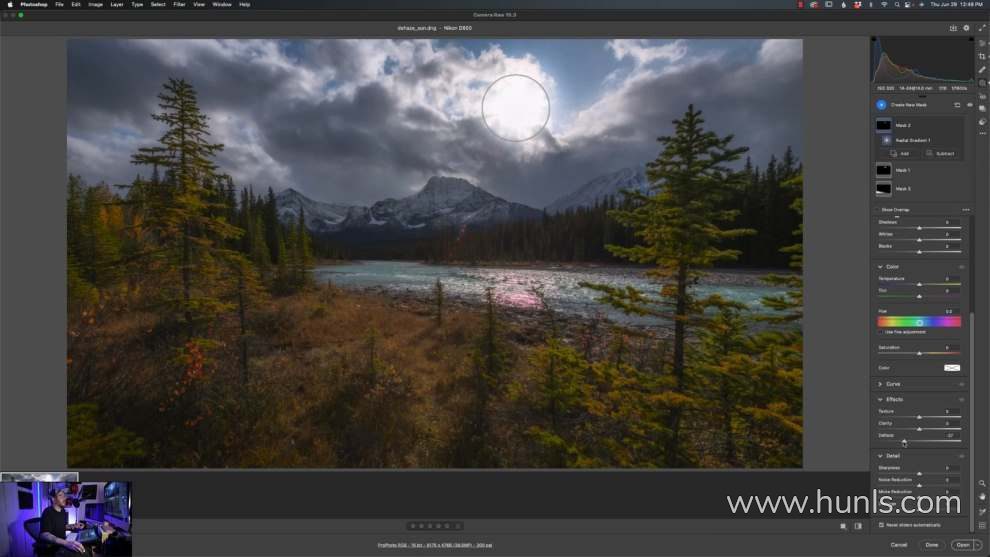Collapse the Color section chevron

point(880,267)
